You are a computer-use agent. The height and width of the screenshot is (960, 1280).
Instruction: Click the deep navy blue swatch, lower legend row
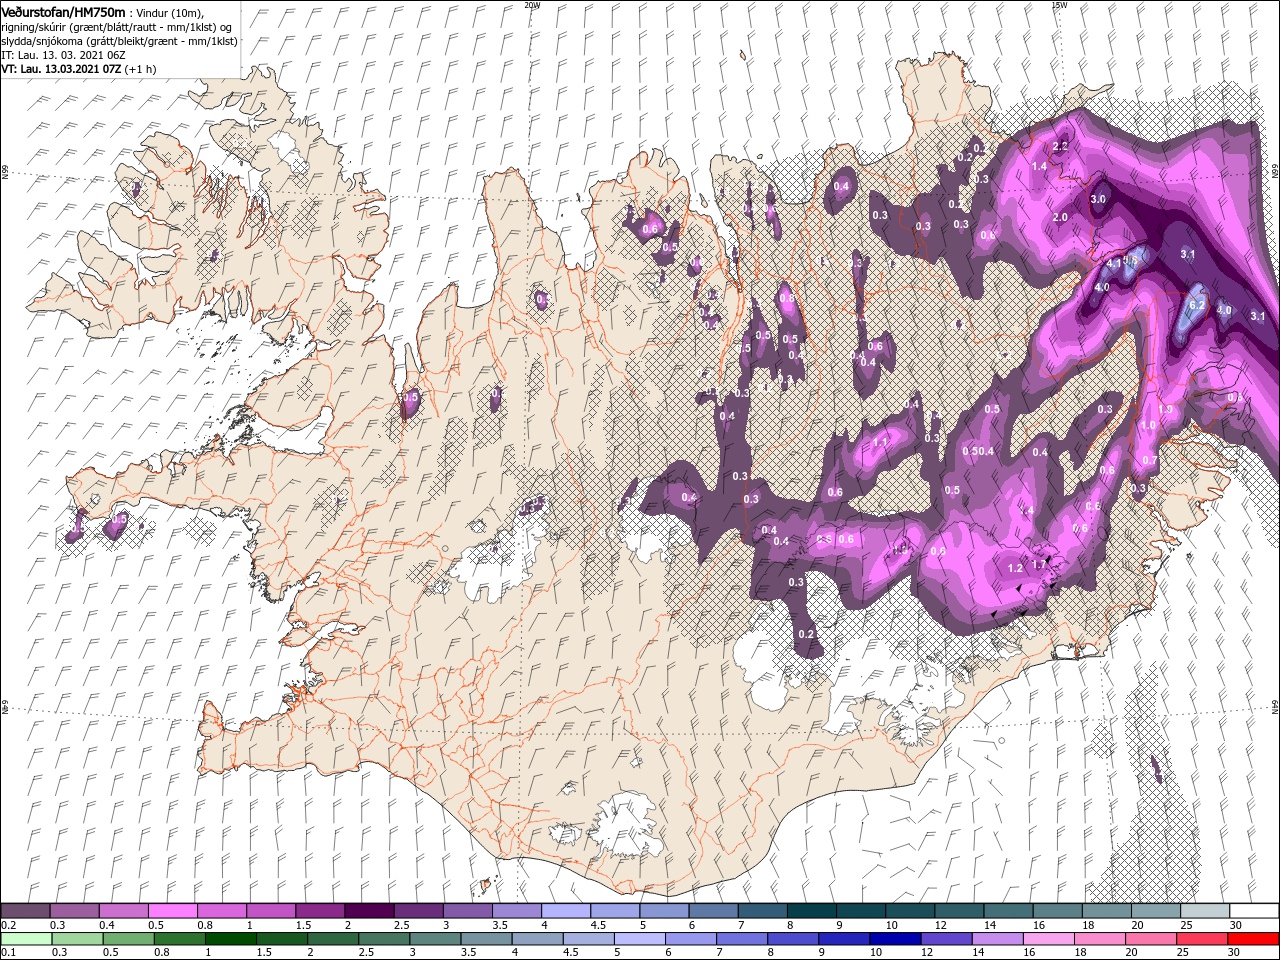point(895,939)
